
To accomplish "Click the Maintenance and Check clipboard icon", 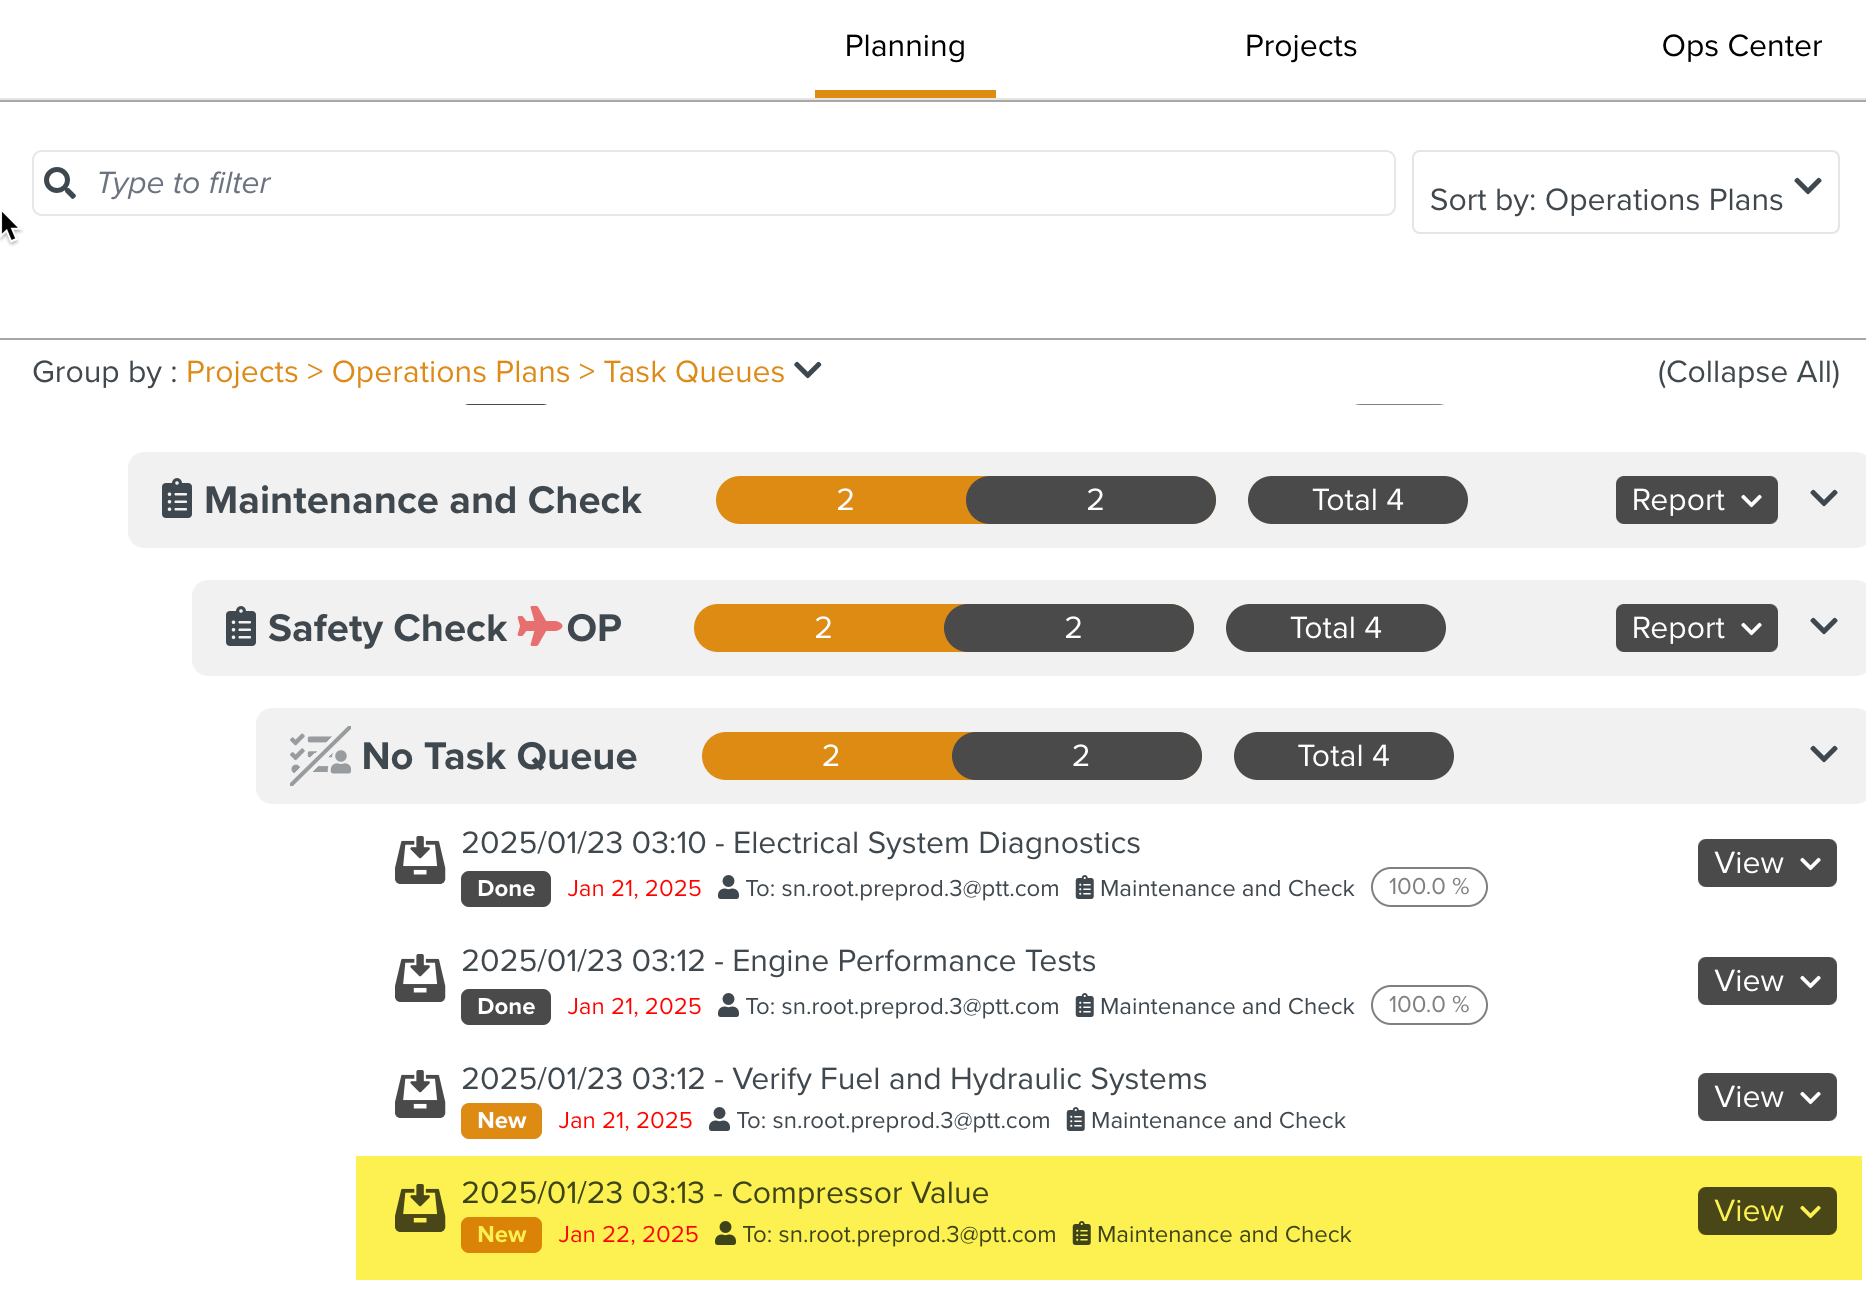I will (177, 499).
